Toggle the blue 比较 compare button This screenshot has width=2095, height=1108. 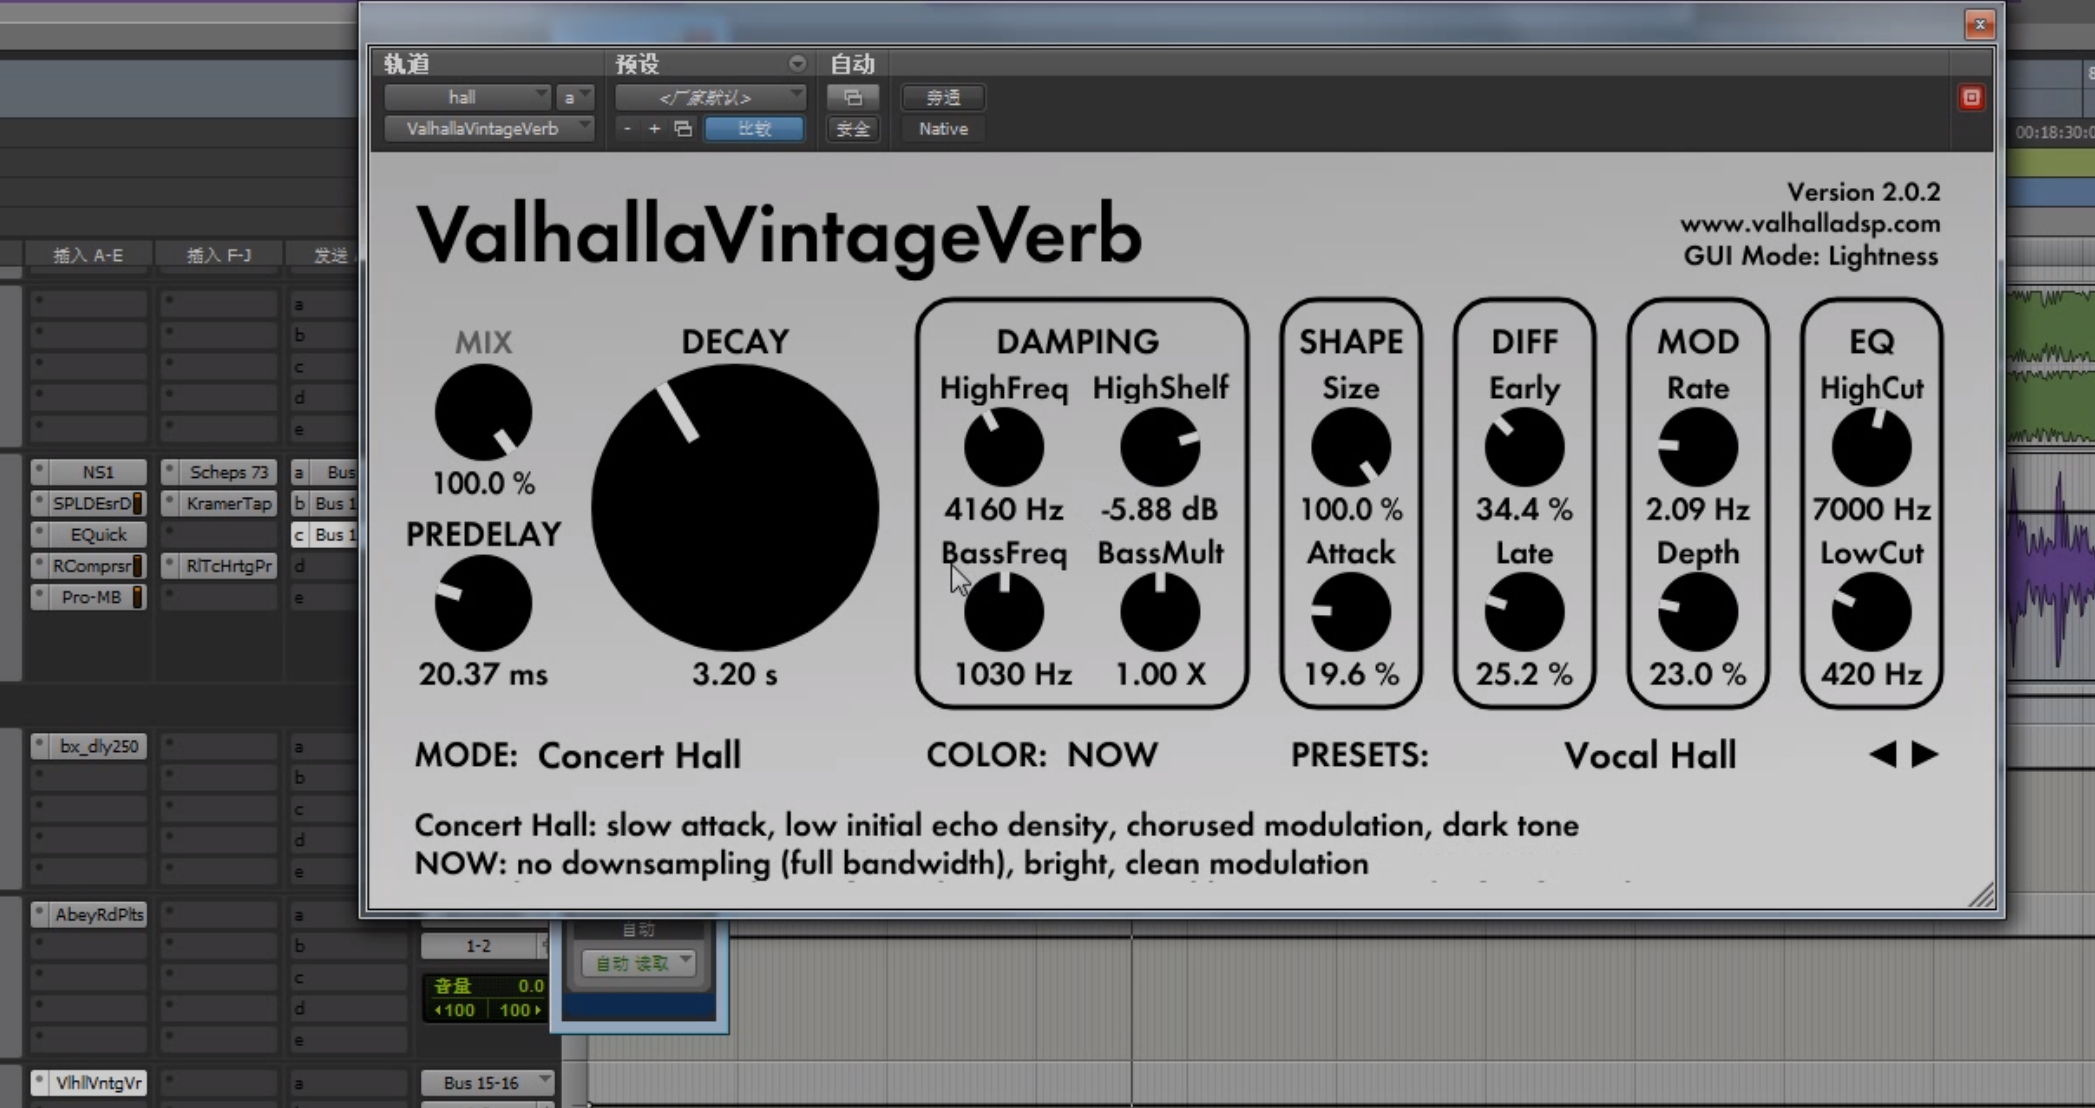point(754,129)
